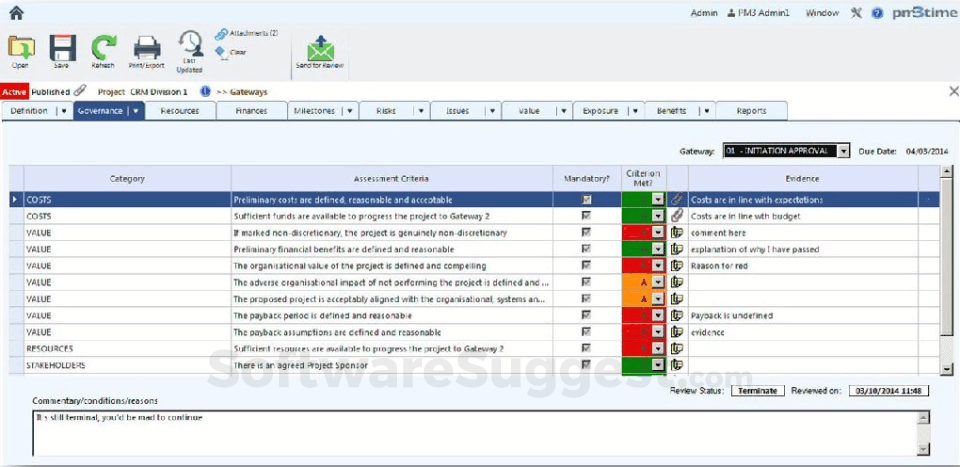960x467 pixels.
Task: Toggle Mandatory for 'Sufficient resources' row
Action: (587, 348)
